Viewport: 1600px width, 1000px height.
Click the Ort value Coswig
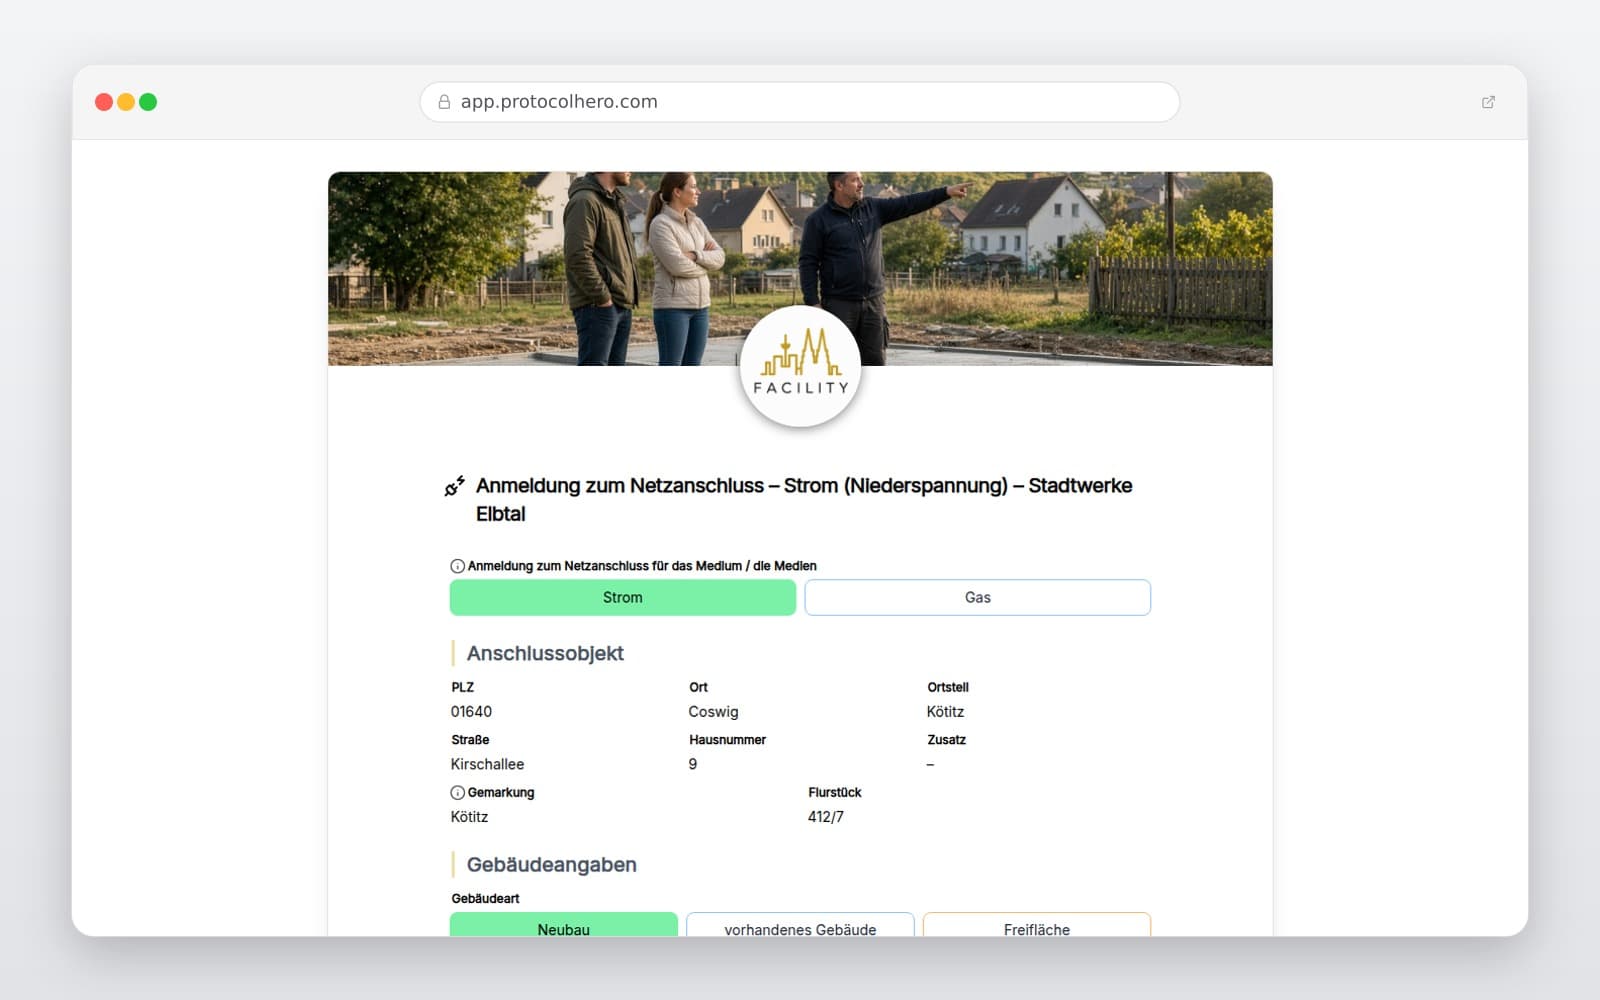[713, 712]
